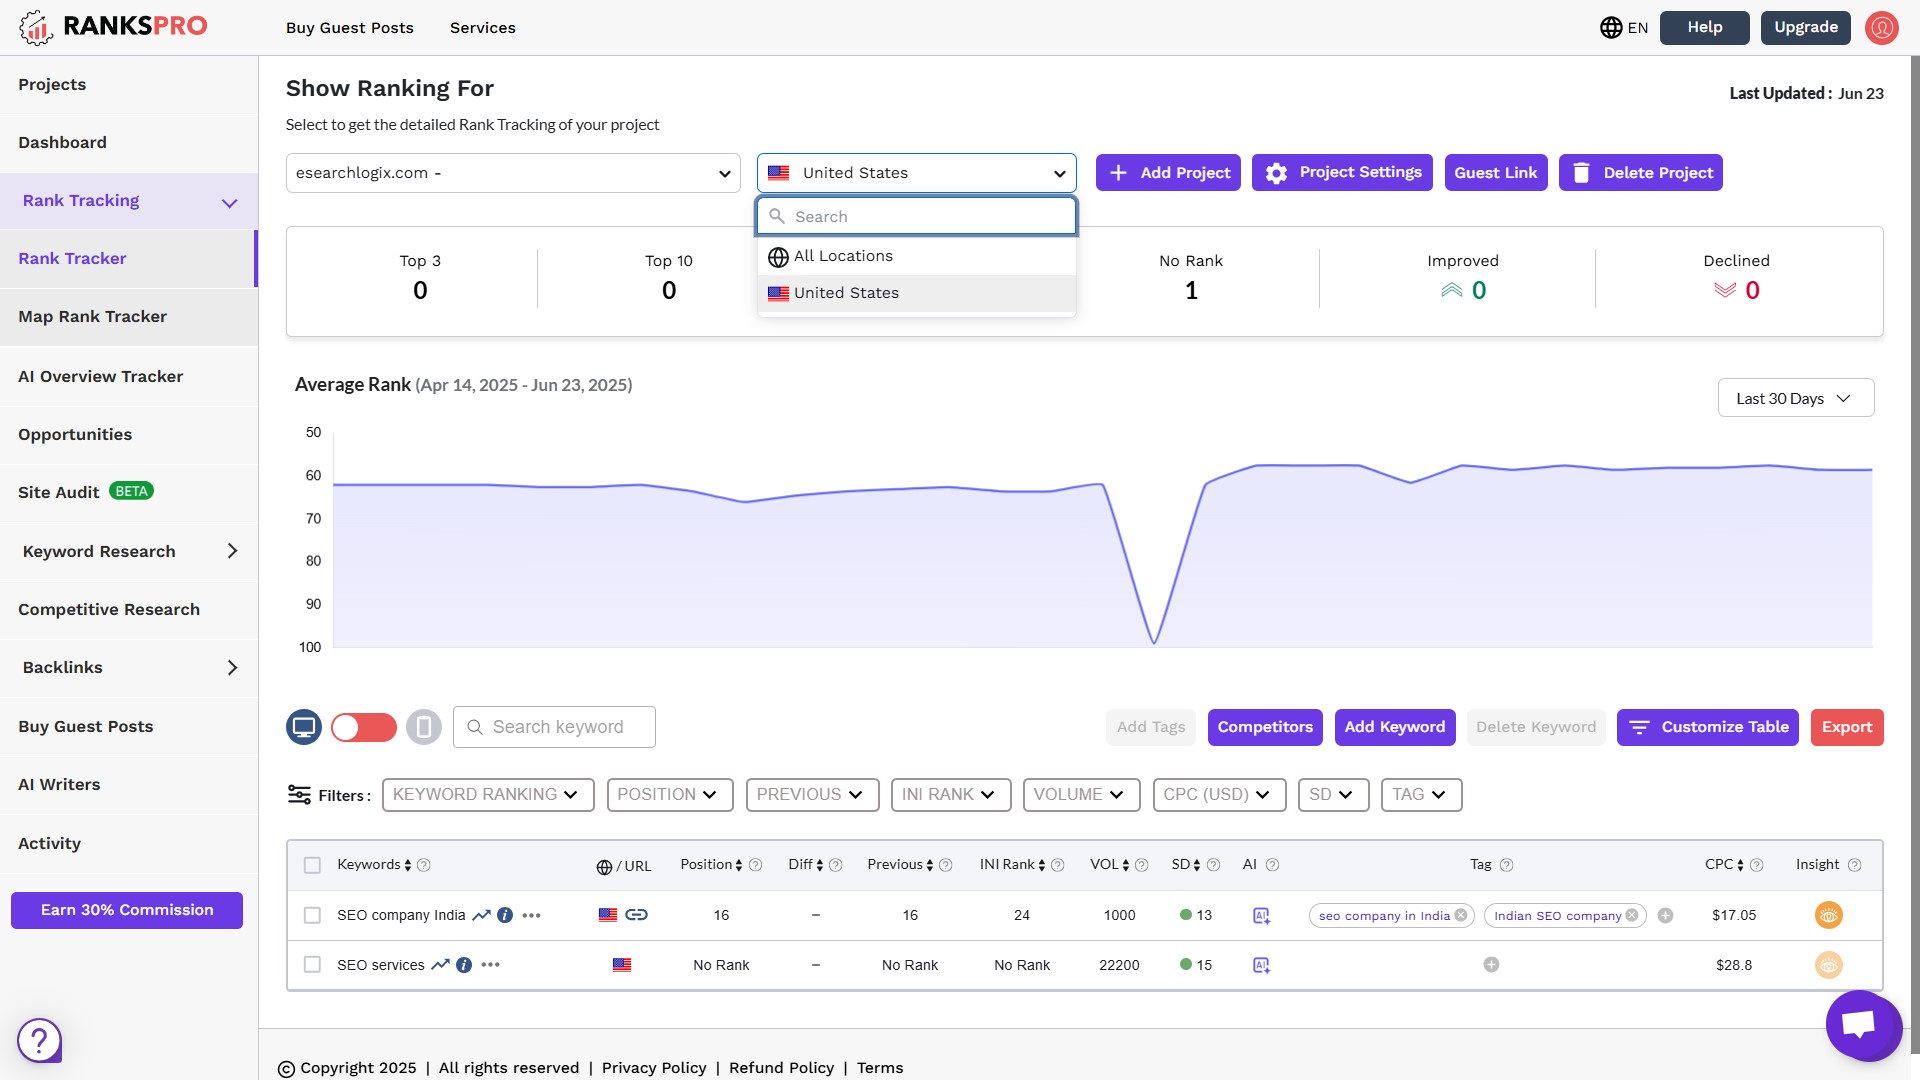Remove the 'Indian SEO company' tag
This screenshot has width=1920, height=1080.
[x=1632, y=915]
